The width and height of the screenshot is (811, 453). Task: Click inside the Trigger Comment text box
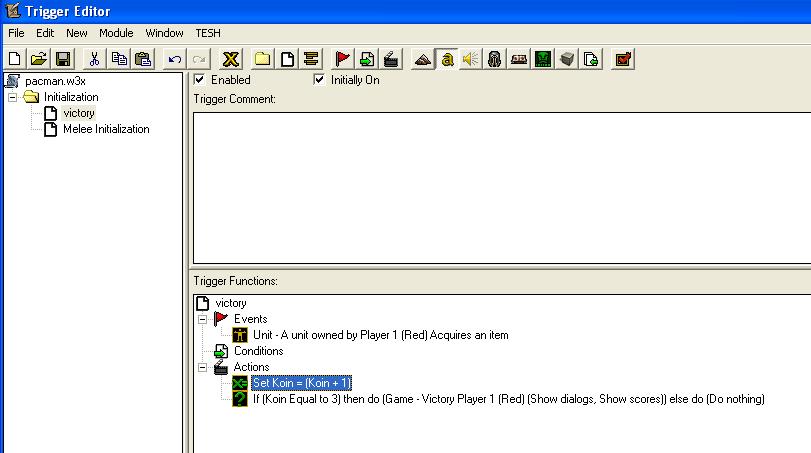502,188
